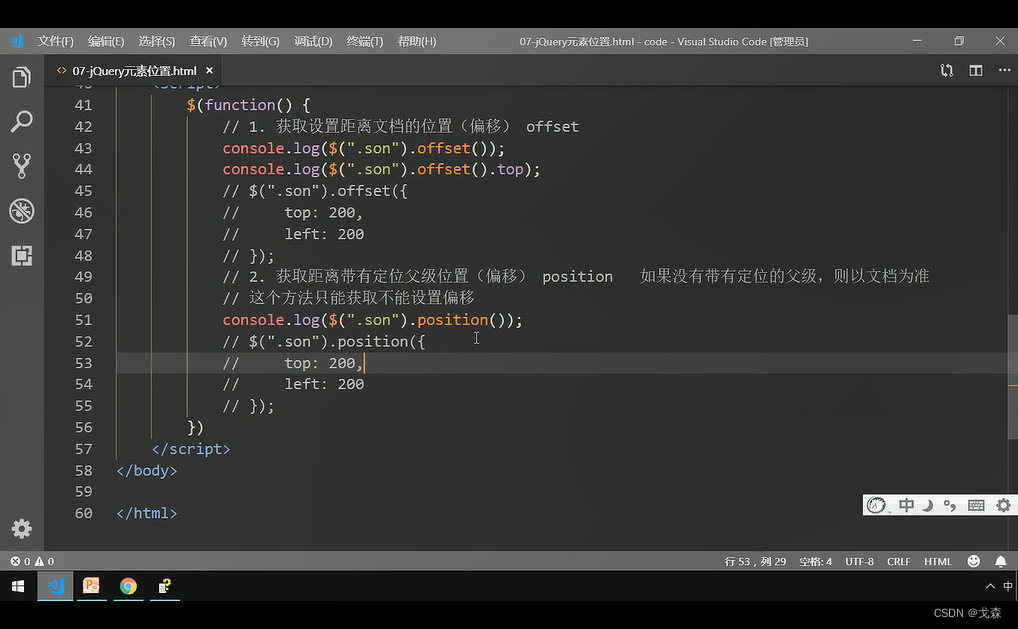Open the Extensions view
1018x629 pixels.
coord(21,256)
